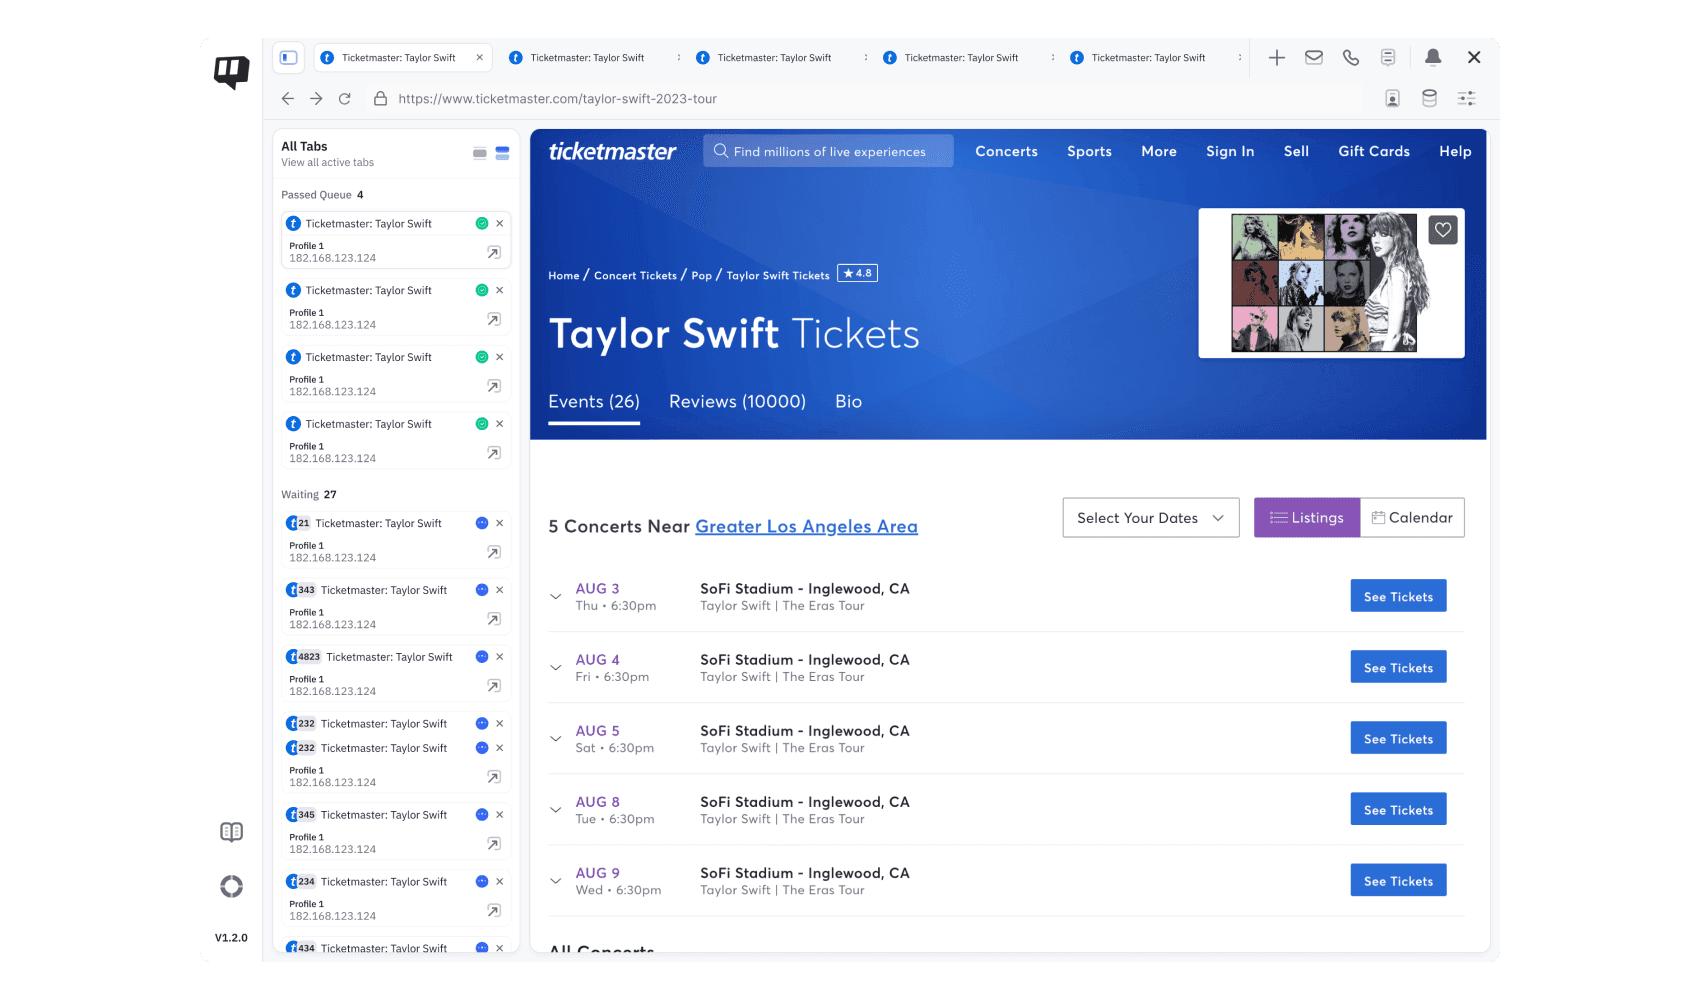Pop out the waiting tab numbered 234
This screenshot has width=1700, height=1000.
(x=494, y=911)
